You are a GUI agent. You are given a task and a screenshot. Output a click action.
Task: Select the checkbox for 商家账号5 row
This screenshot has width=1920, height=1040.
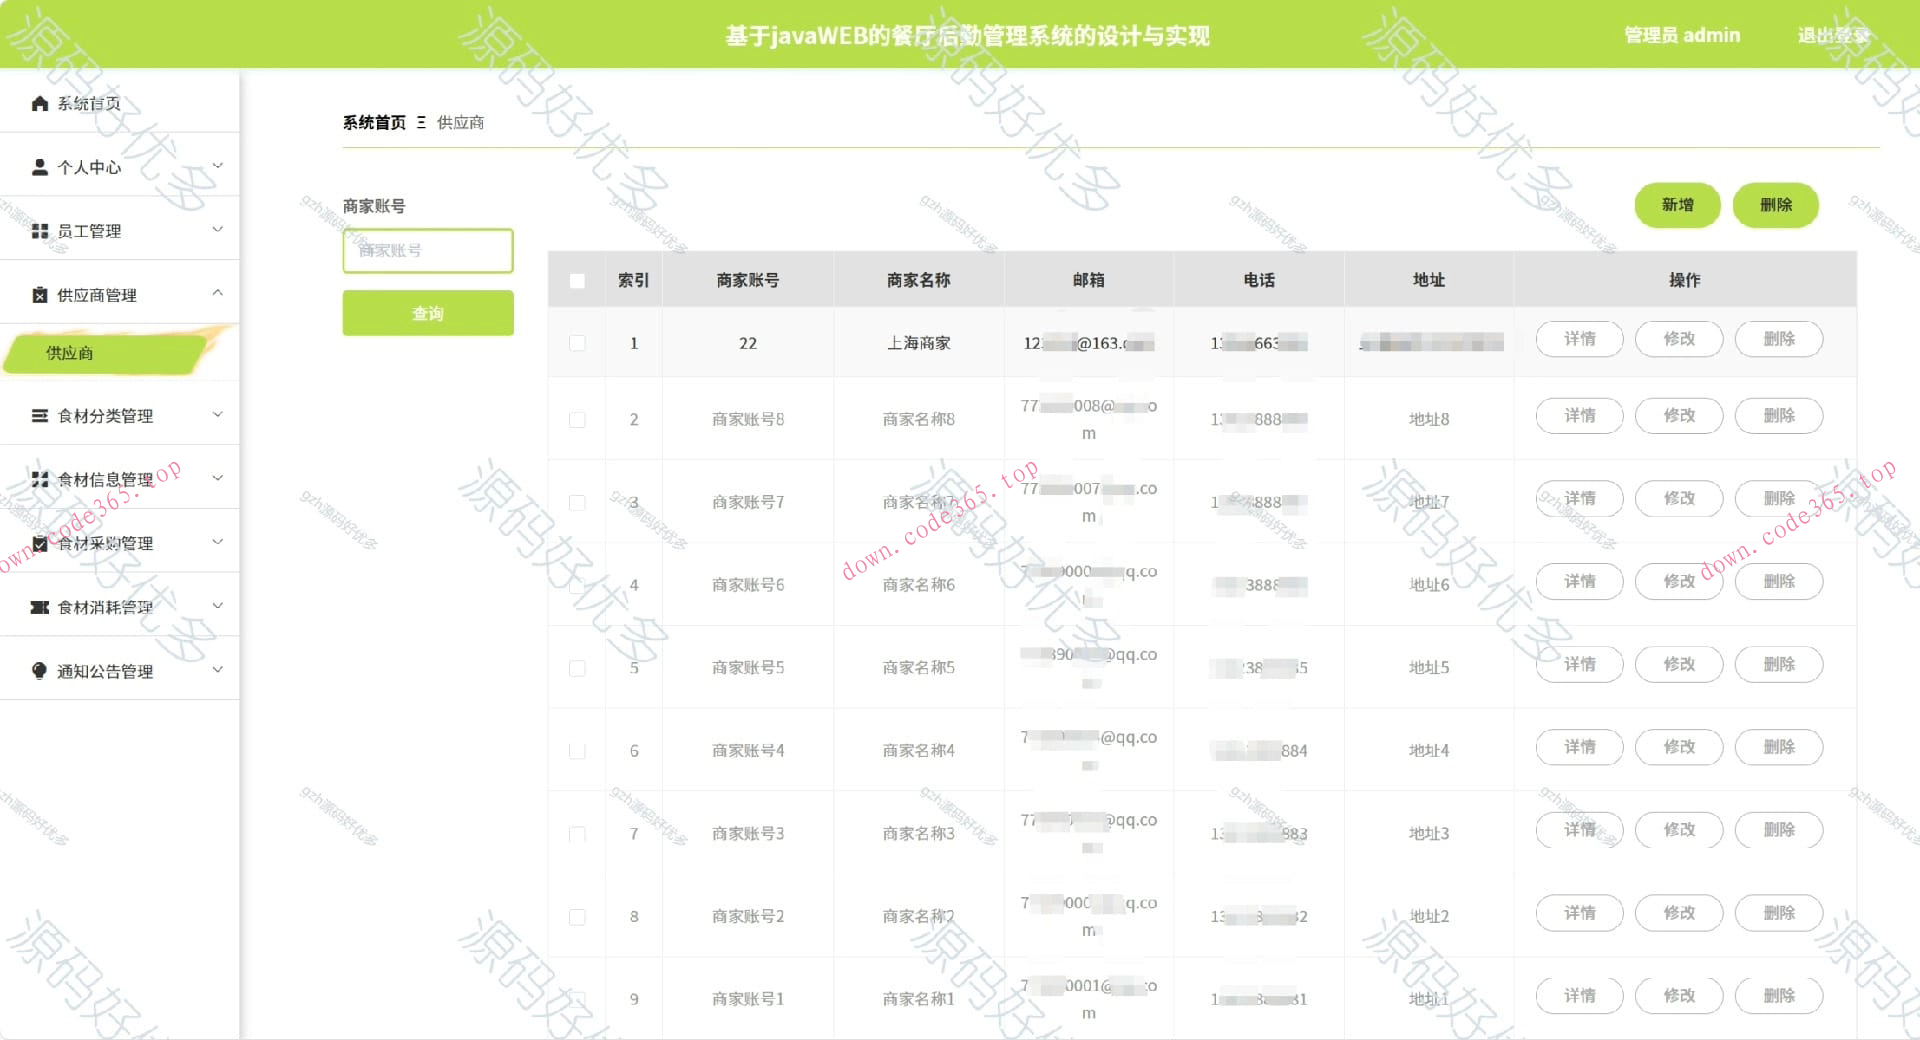[577, 668]
